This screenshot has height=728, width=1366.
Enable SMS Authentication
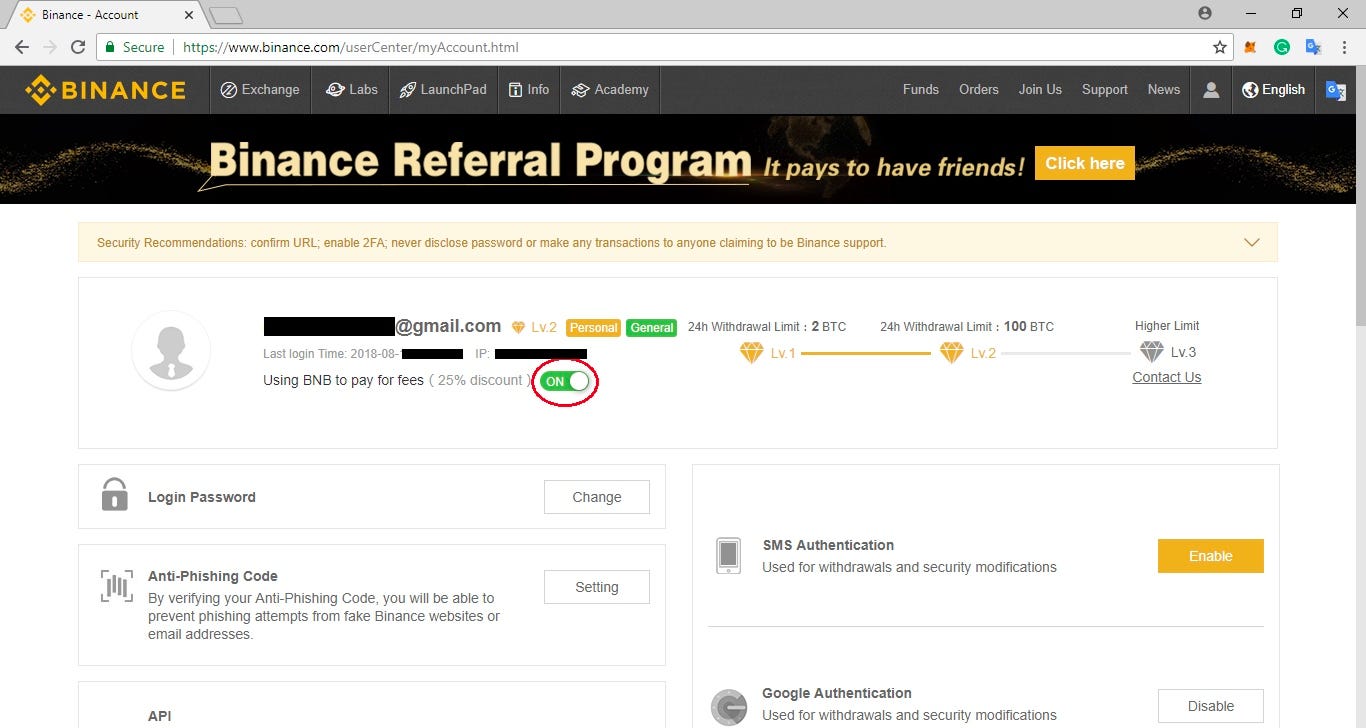(1211, 556)
